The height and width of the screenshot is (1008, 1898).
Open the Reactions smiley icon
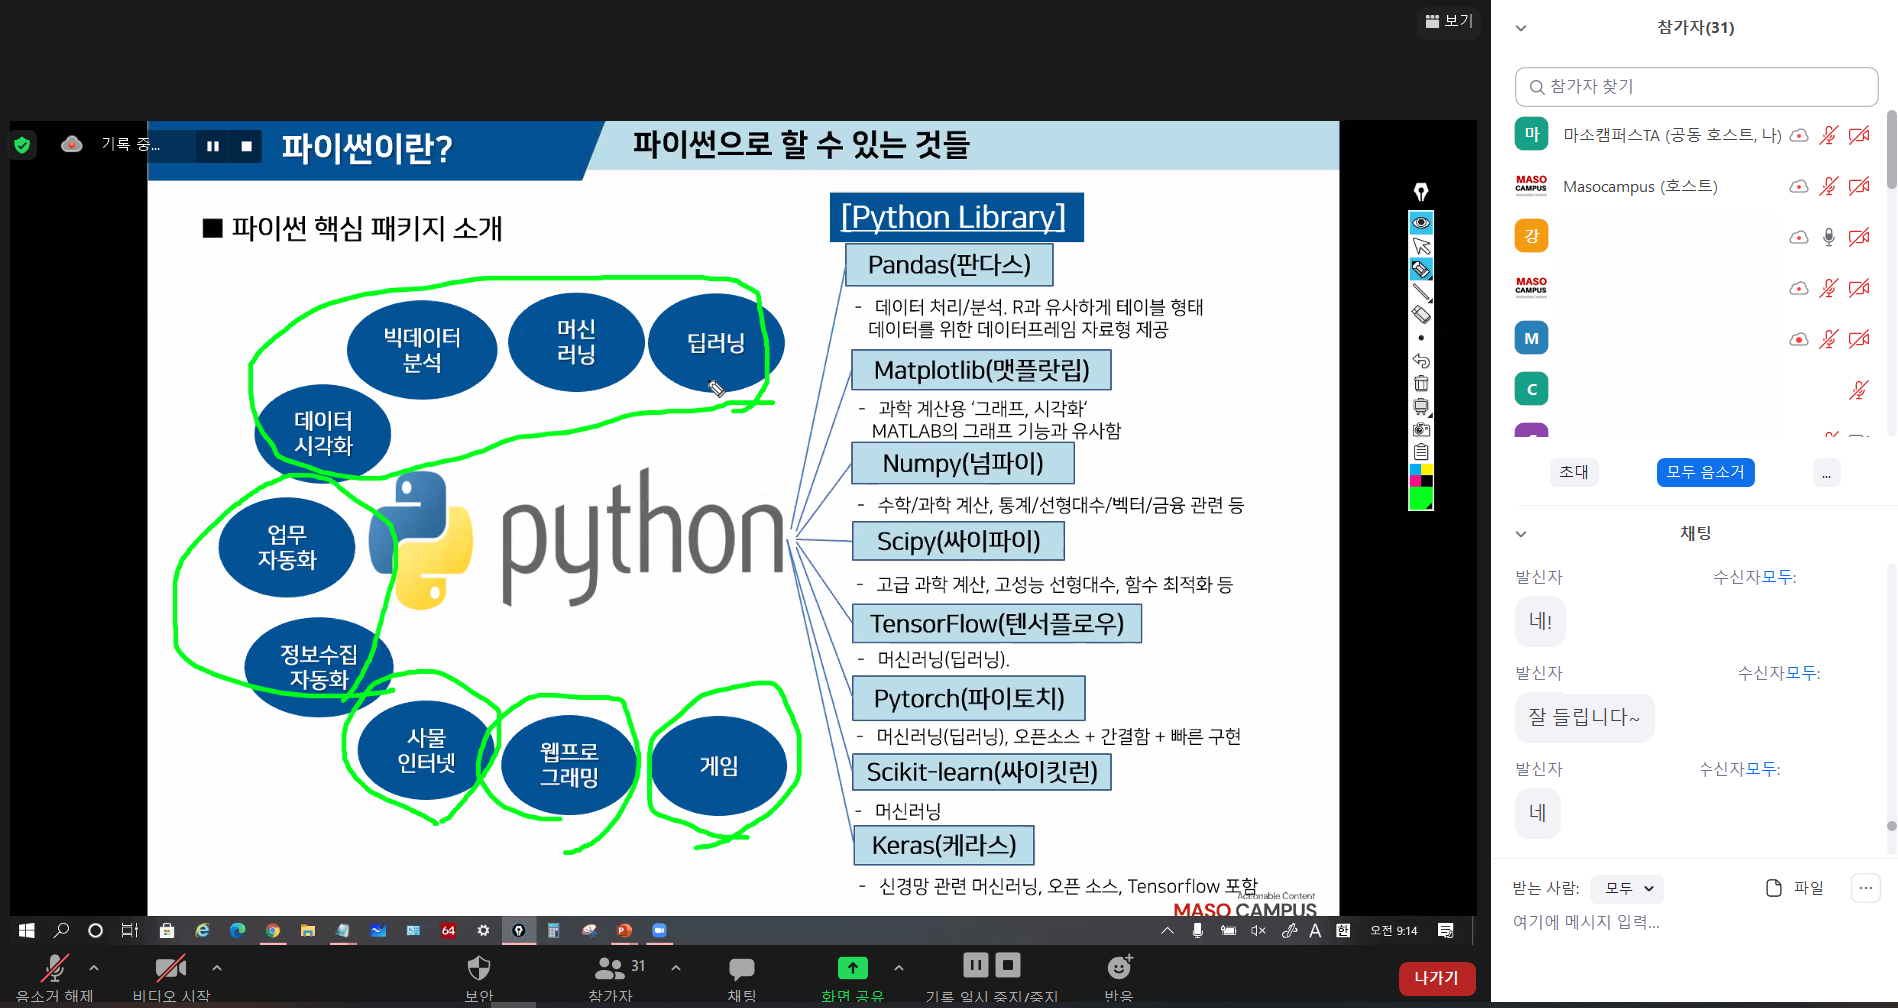coord(1118,968)
